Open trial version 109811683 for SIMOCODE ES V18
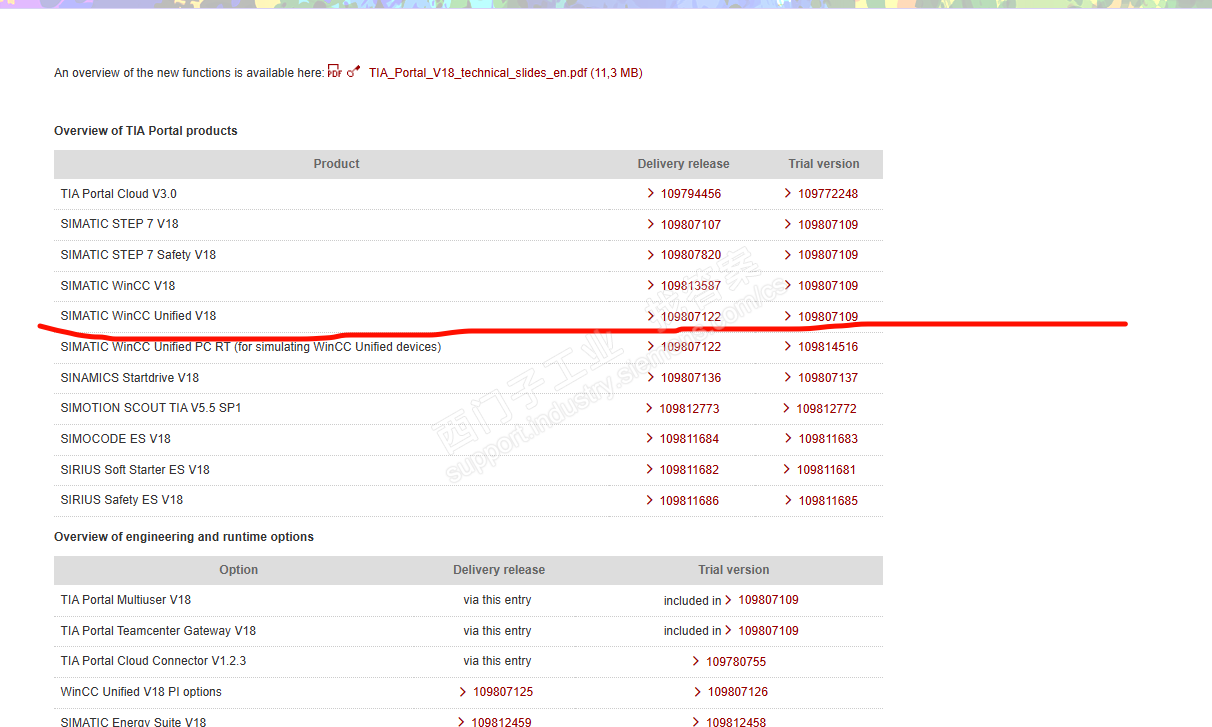 [828, 439]
